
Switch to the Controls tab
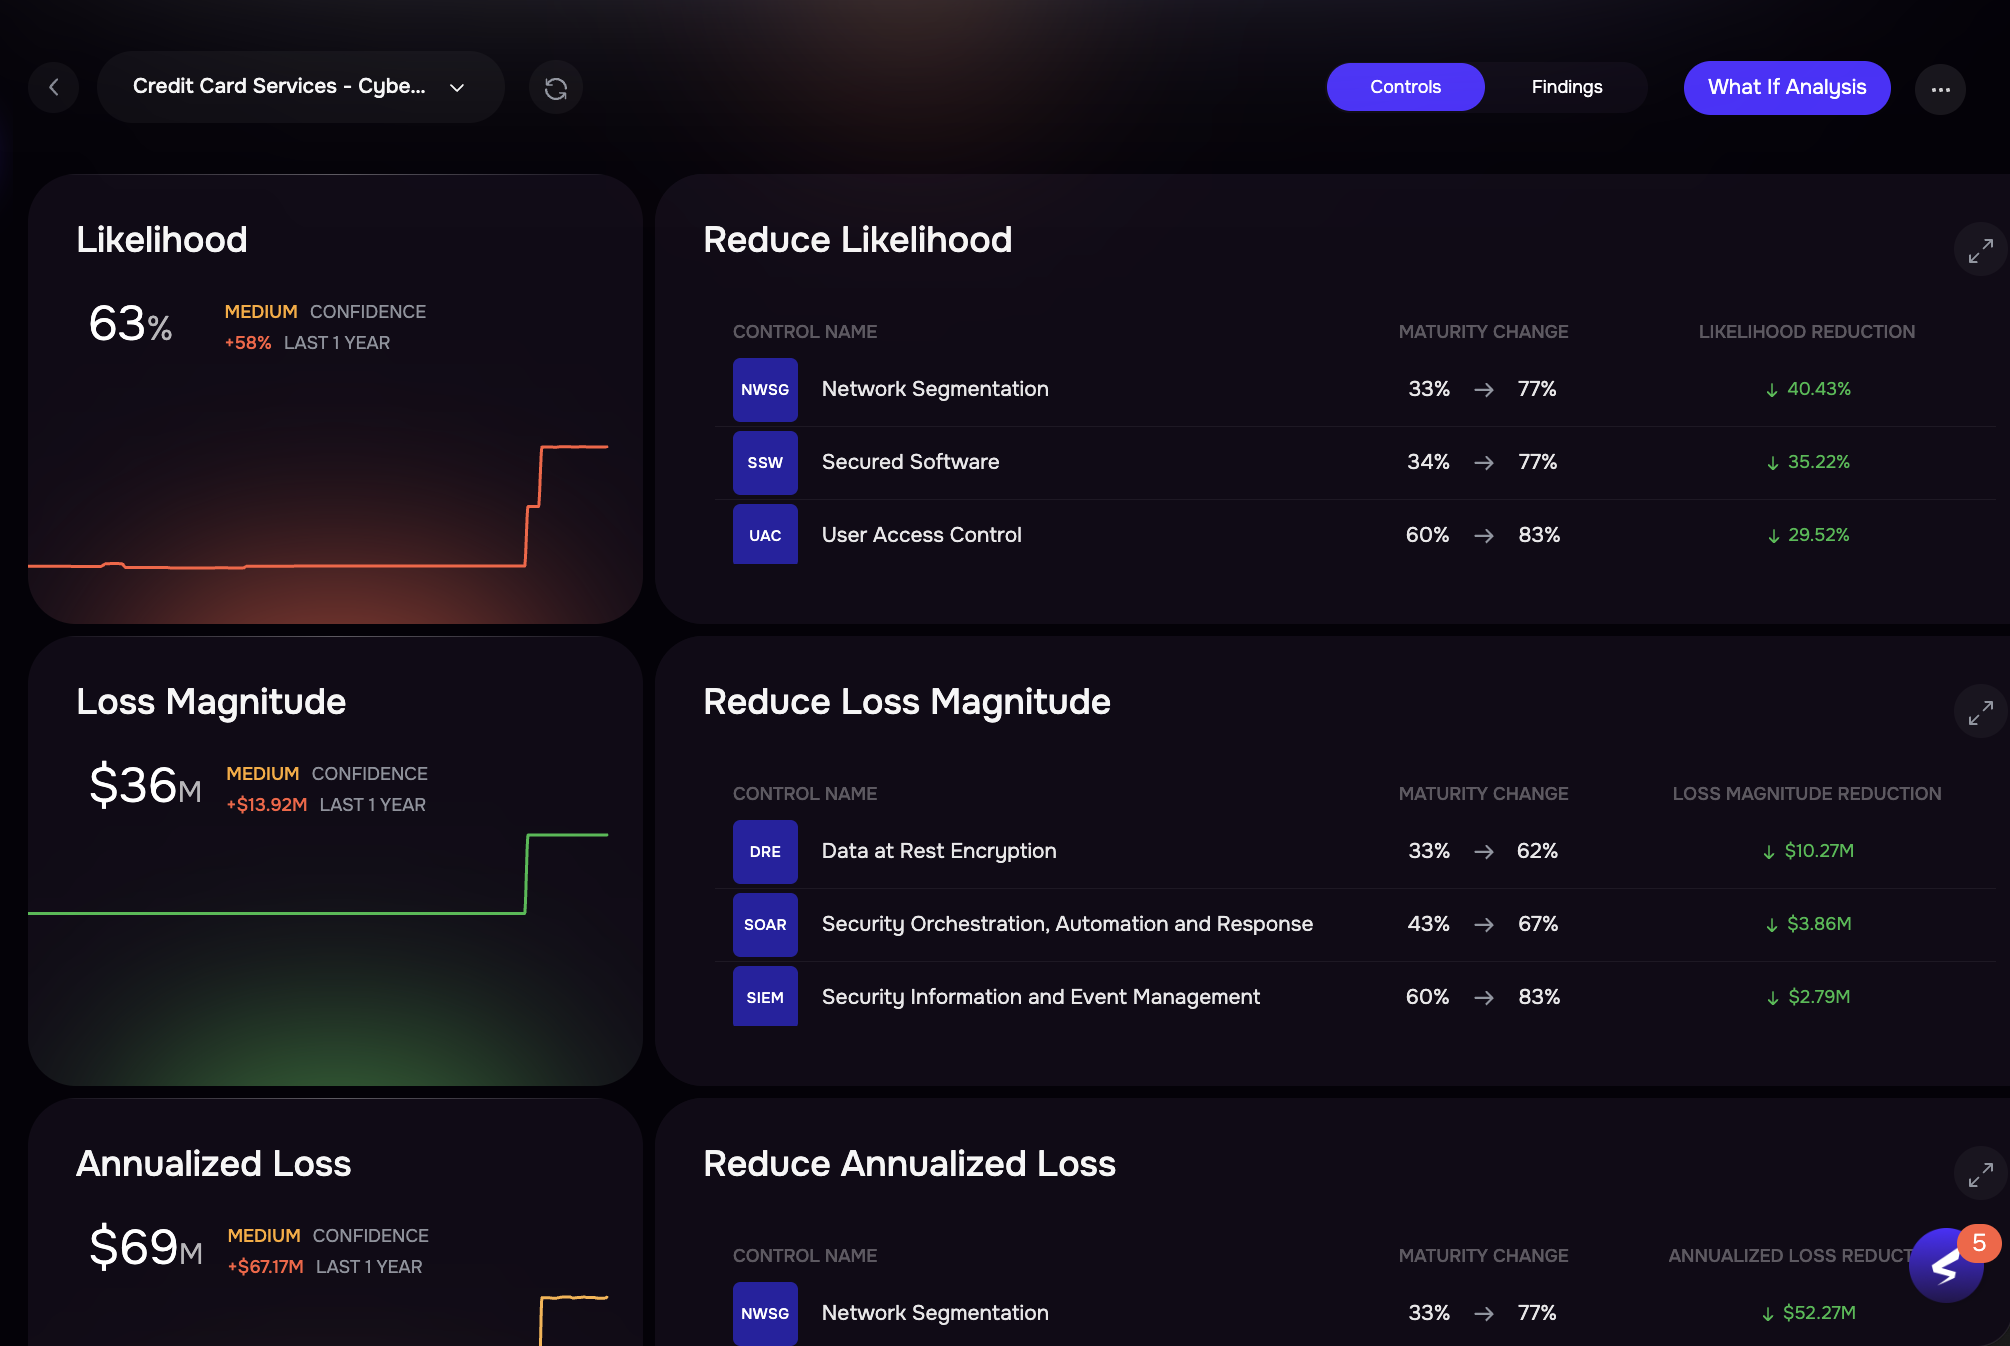[x=1405, y=87]
